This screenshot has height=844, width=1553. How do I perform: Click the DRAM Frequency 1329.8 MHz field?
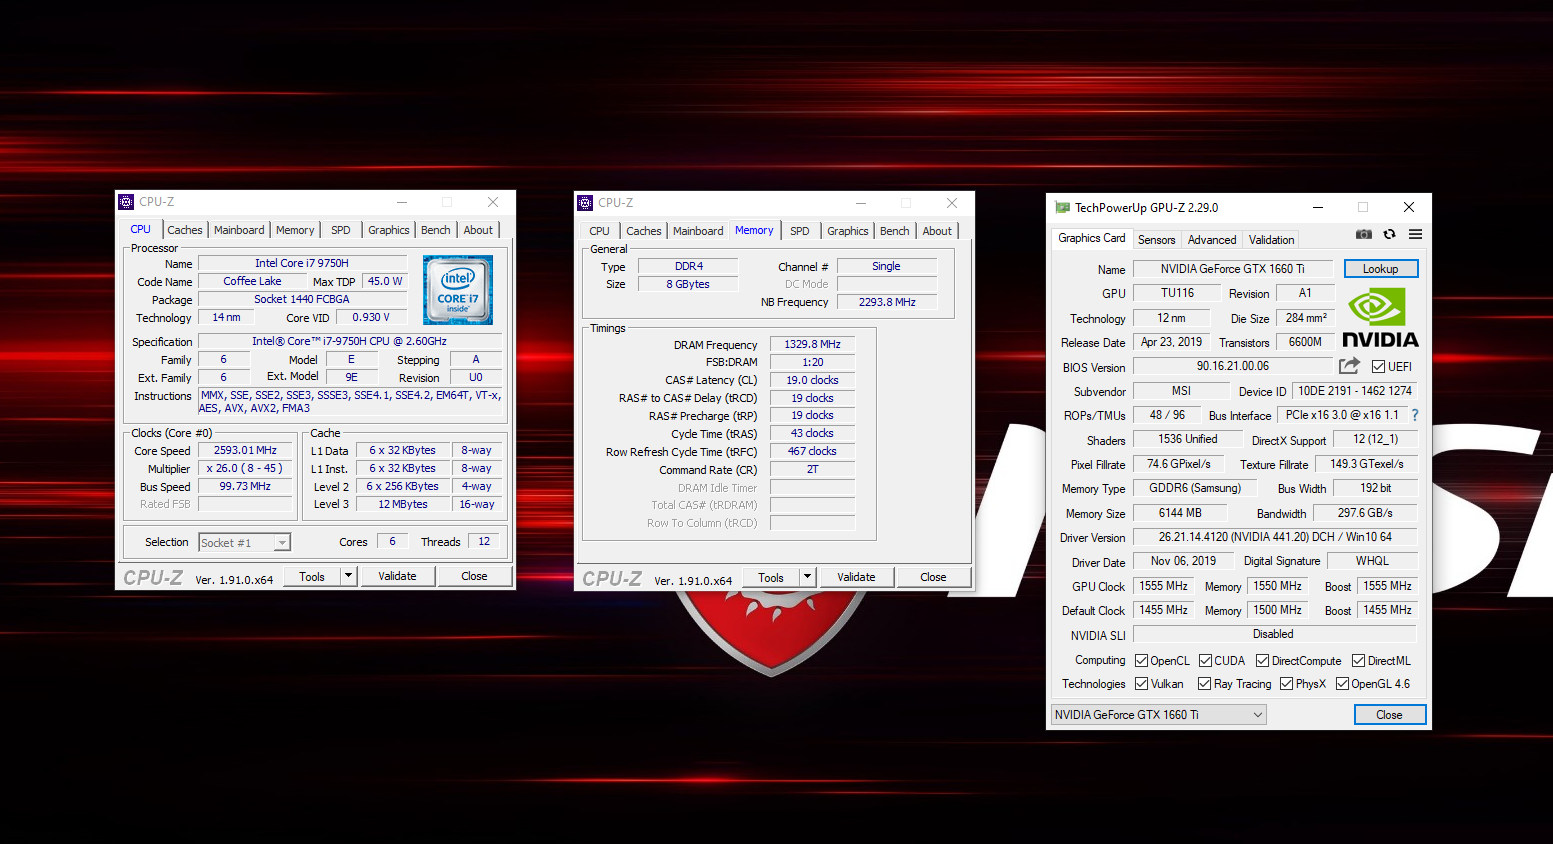tap(812, 344)
